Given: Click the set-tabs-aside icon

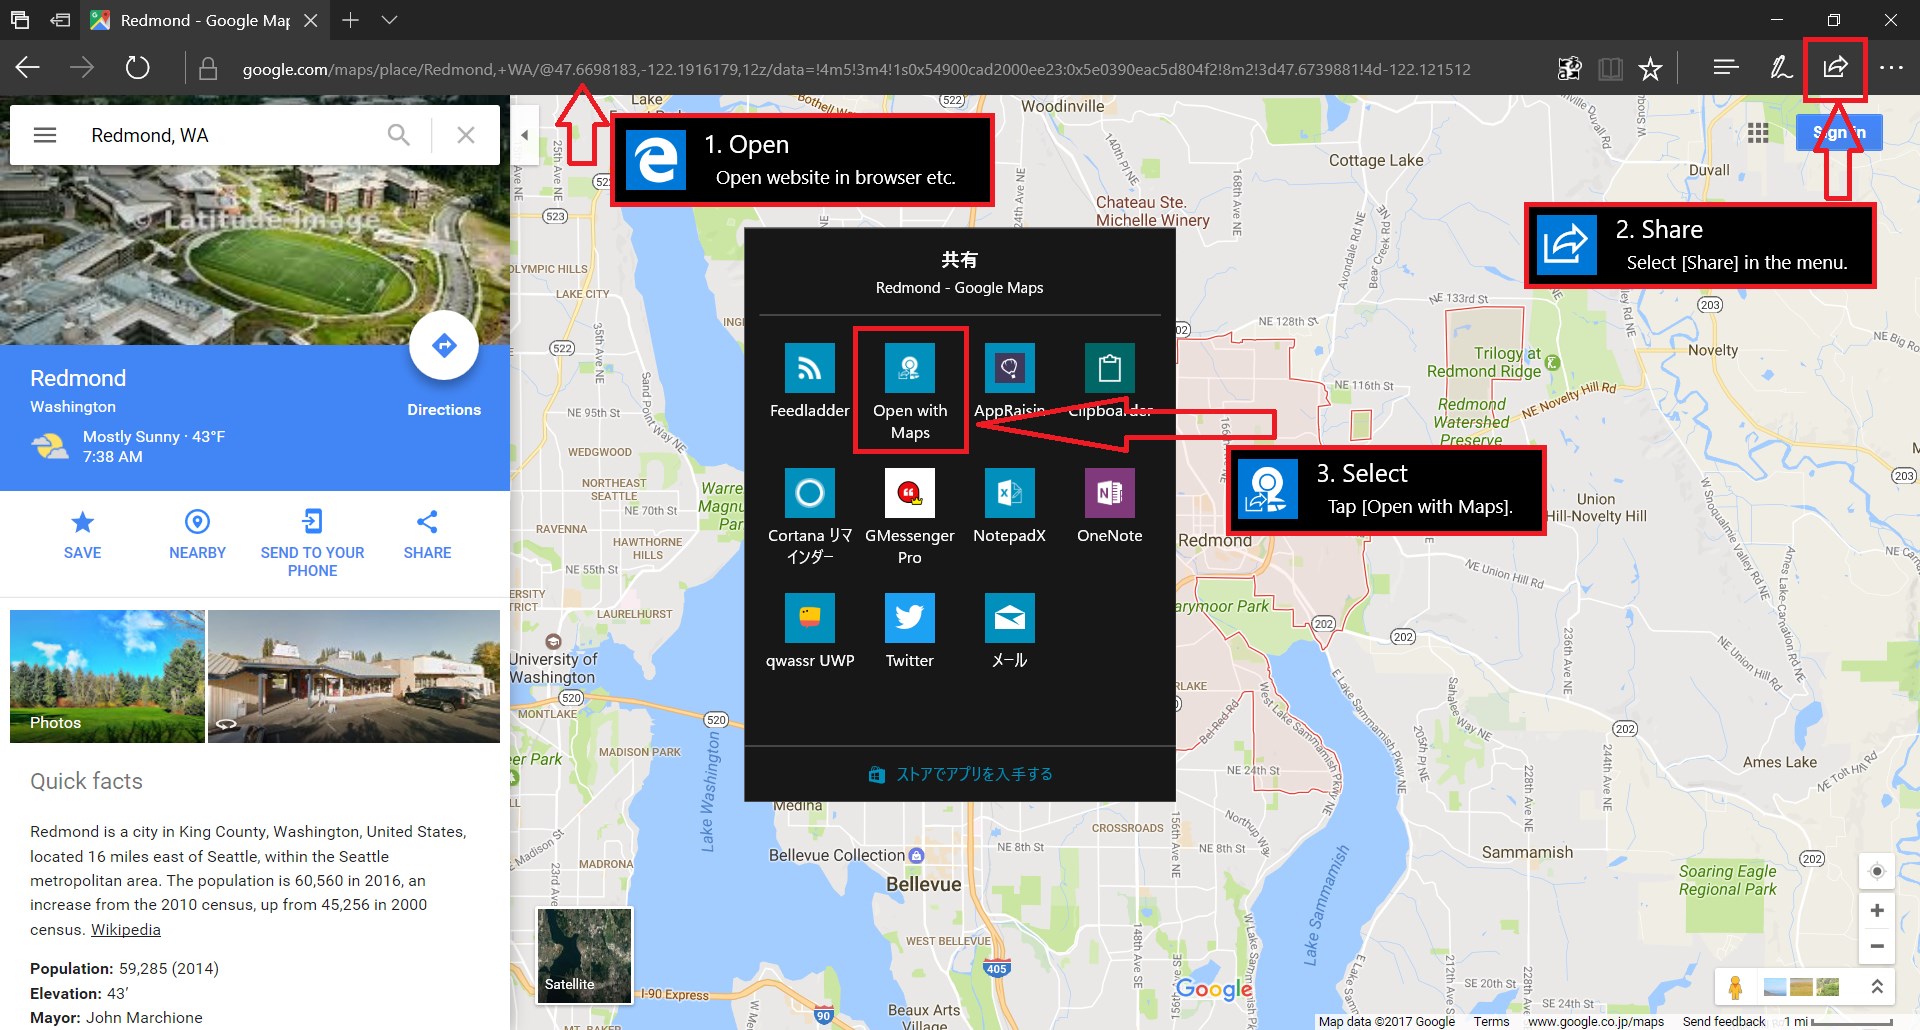Looking at the screenshot, I should 60,20.
